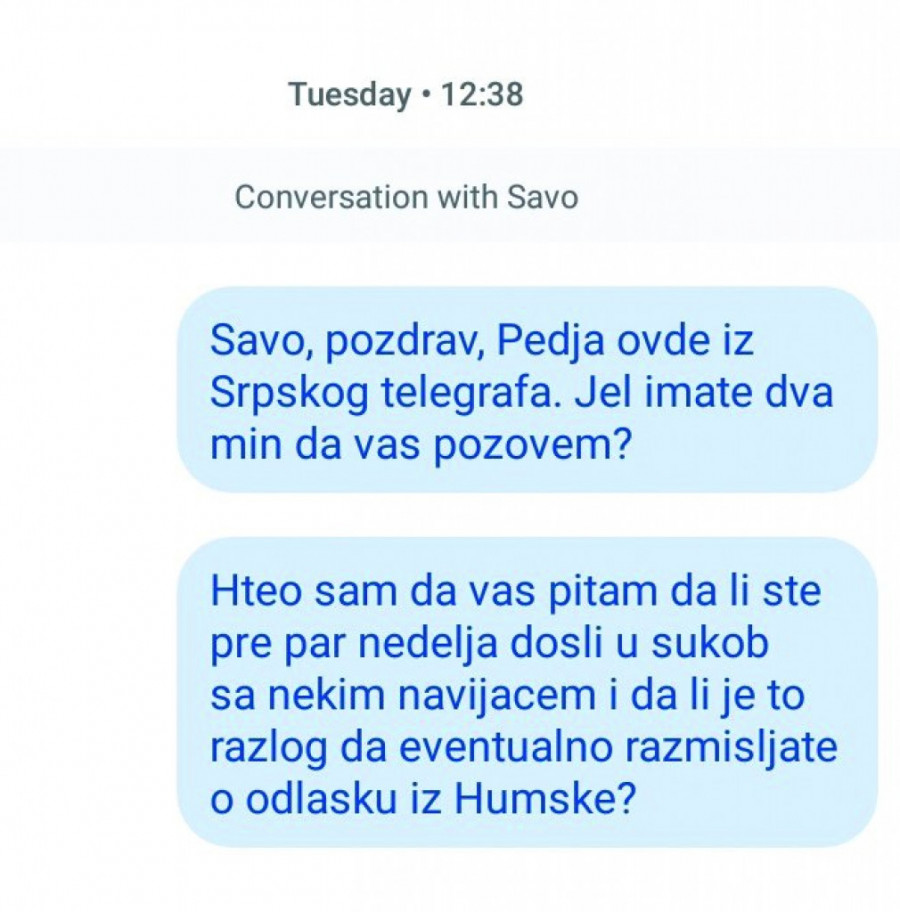Tap the Tuesday 12:38 timestamp
900x912 pixels.
pyautogui.click(x=406, y=95)
